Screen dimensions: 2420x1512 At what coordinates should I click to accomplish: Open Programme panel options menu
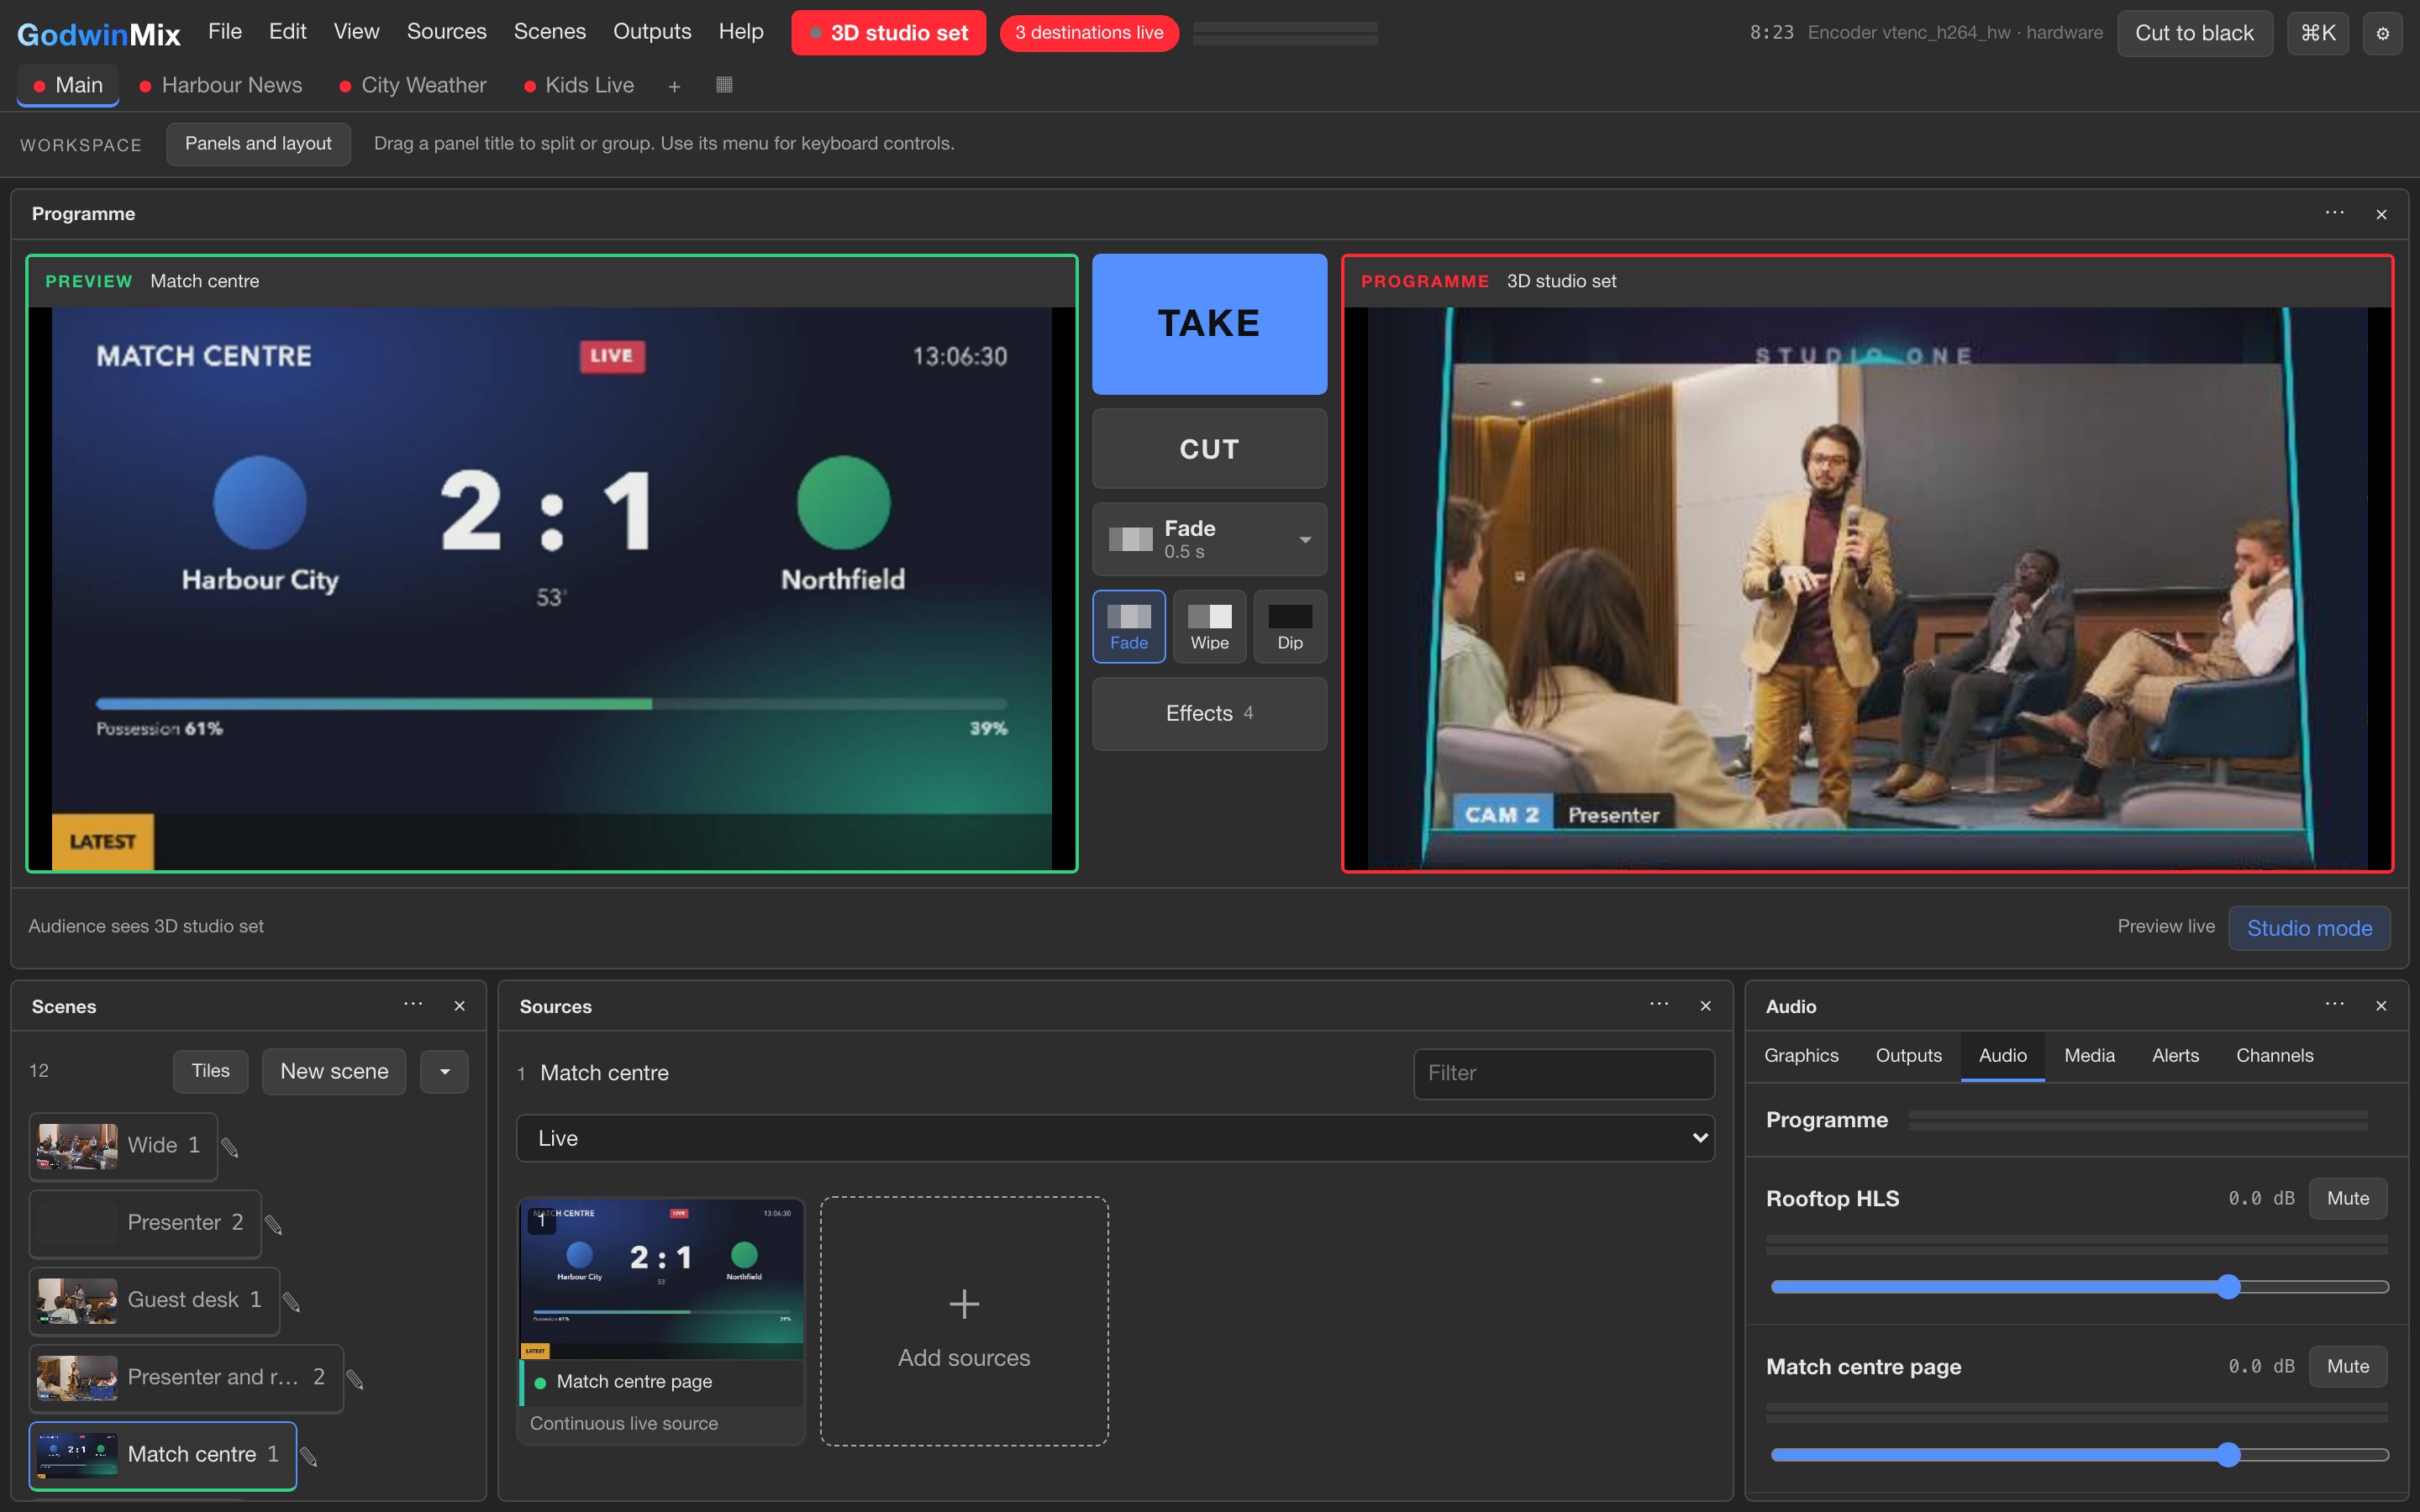[2334, 213]
